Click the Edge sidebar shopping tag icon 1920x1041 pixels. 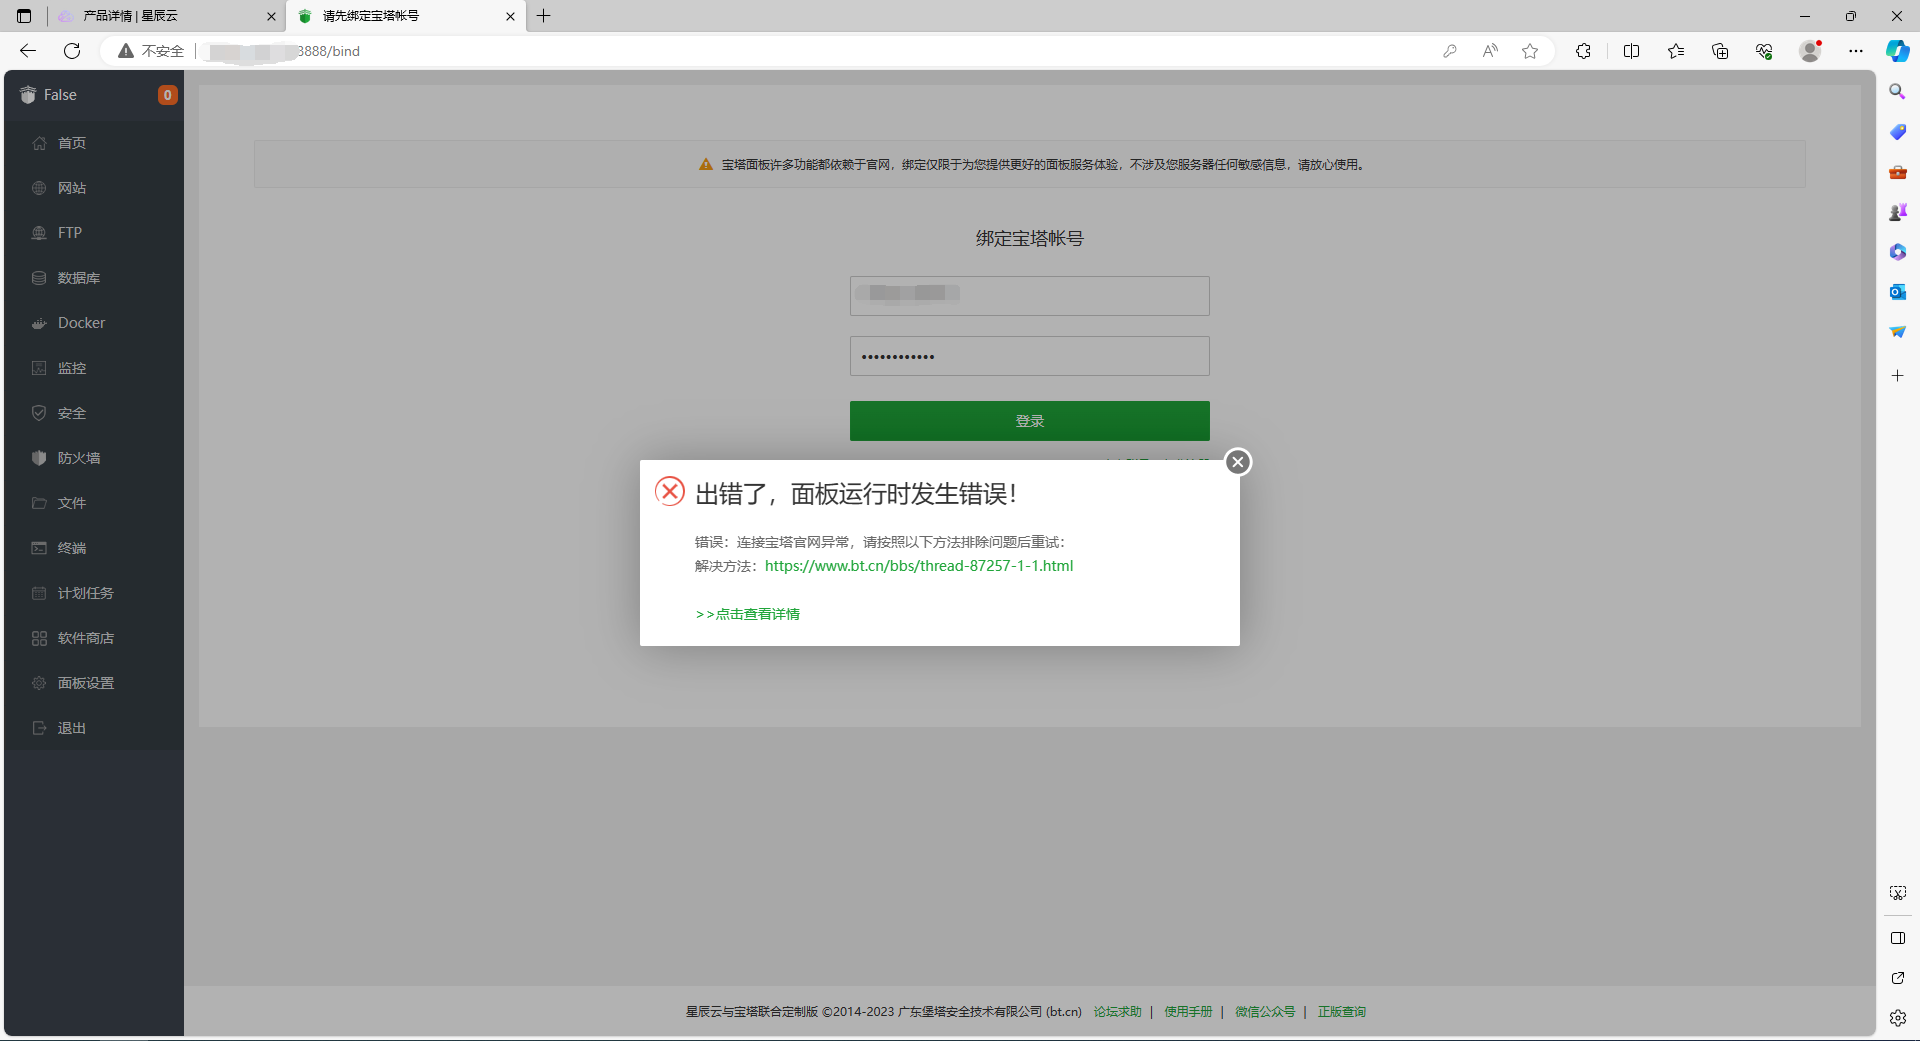pyautogui.click(x=1897, y=132)
